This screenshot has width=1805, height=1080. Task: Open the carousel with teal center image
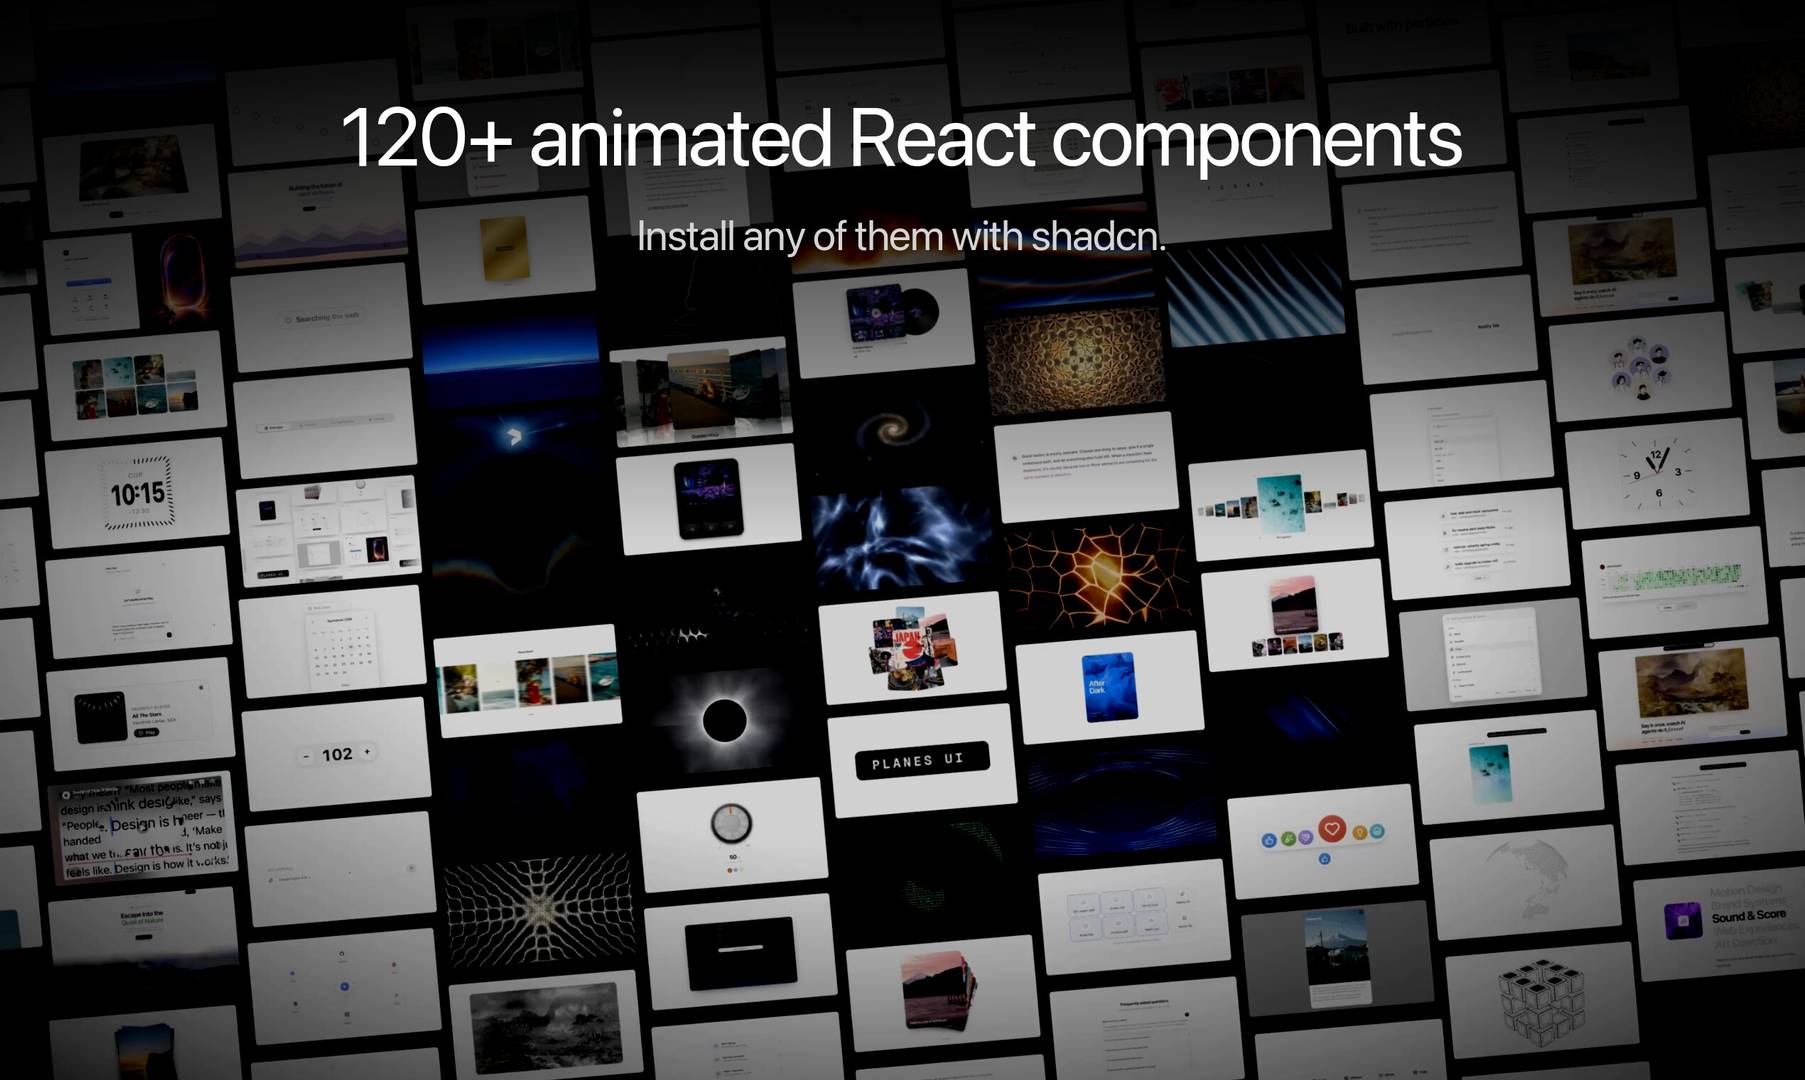point(1281,504)
